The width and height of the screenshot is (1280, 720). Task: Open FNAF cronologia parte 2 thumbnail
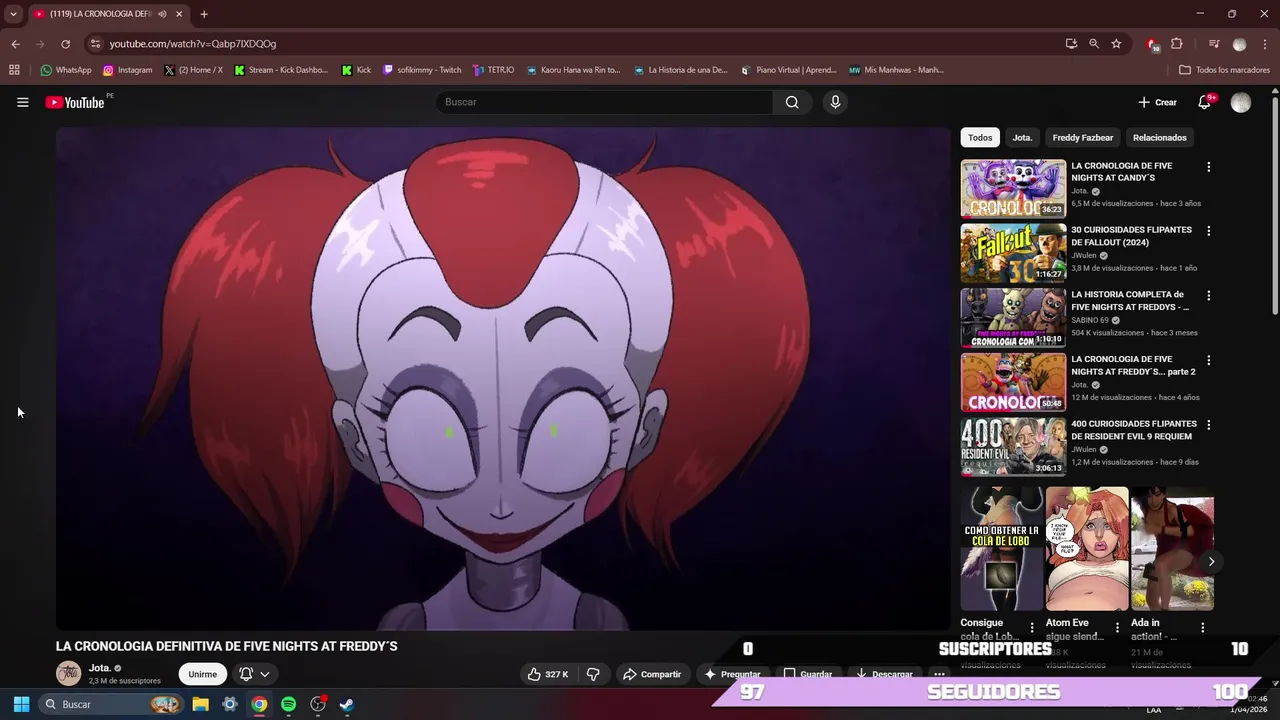point(1013,382)
